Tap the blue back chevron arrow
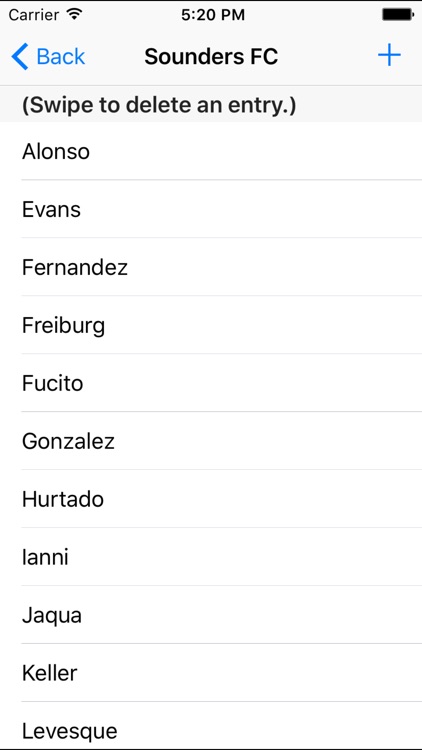 pos(20,56)
